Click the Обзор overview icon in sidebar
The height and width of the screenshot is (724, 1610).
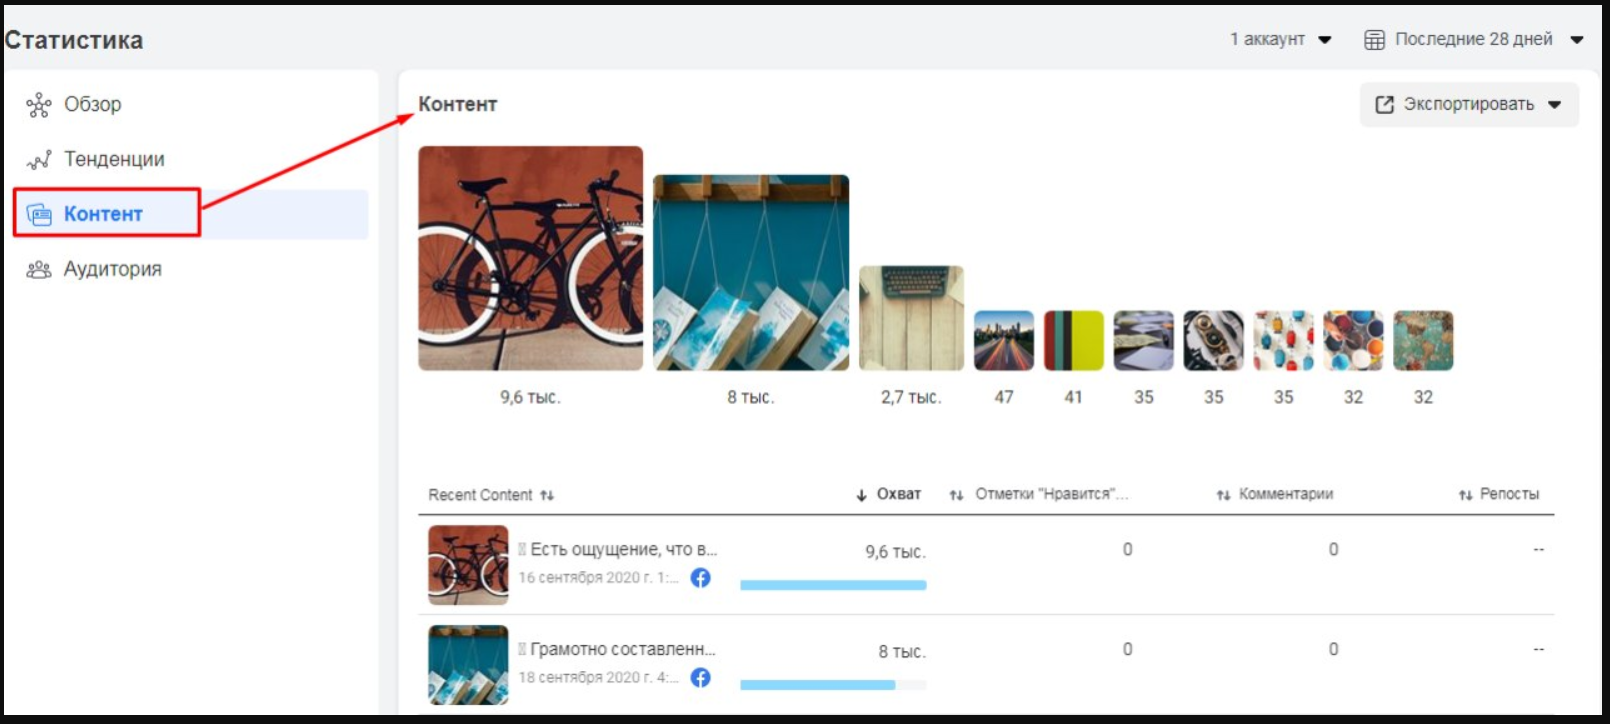pyautogui.click(x=39, y=105)
